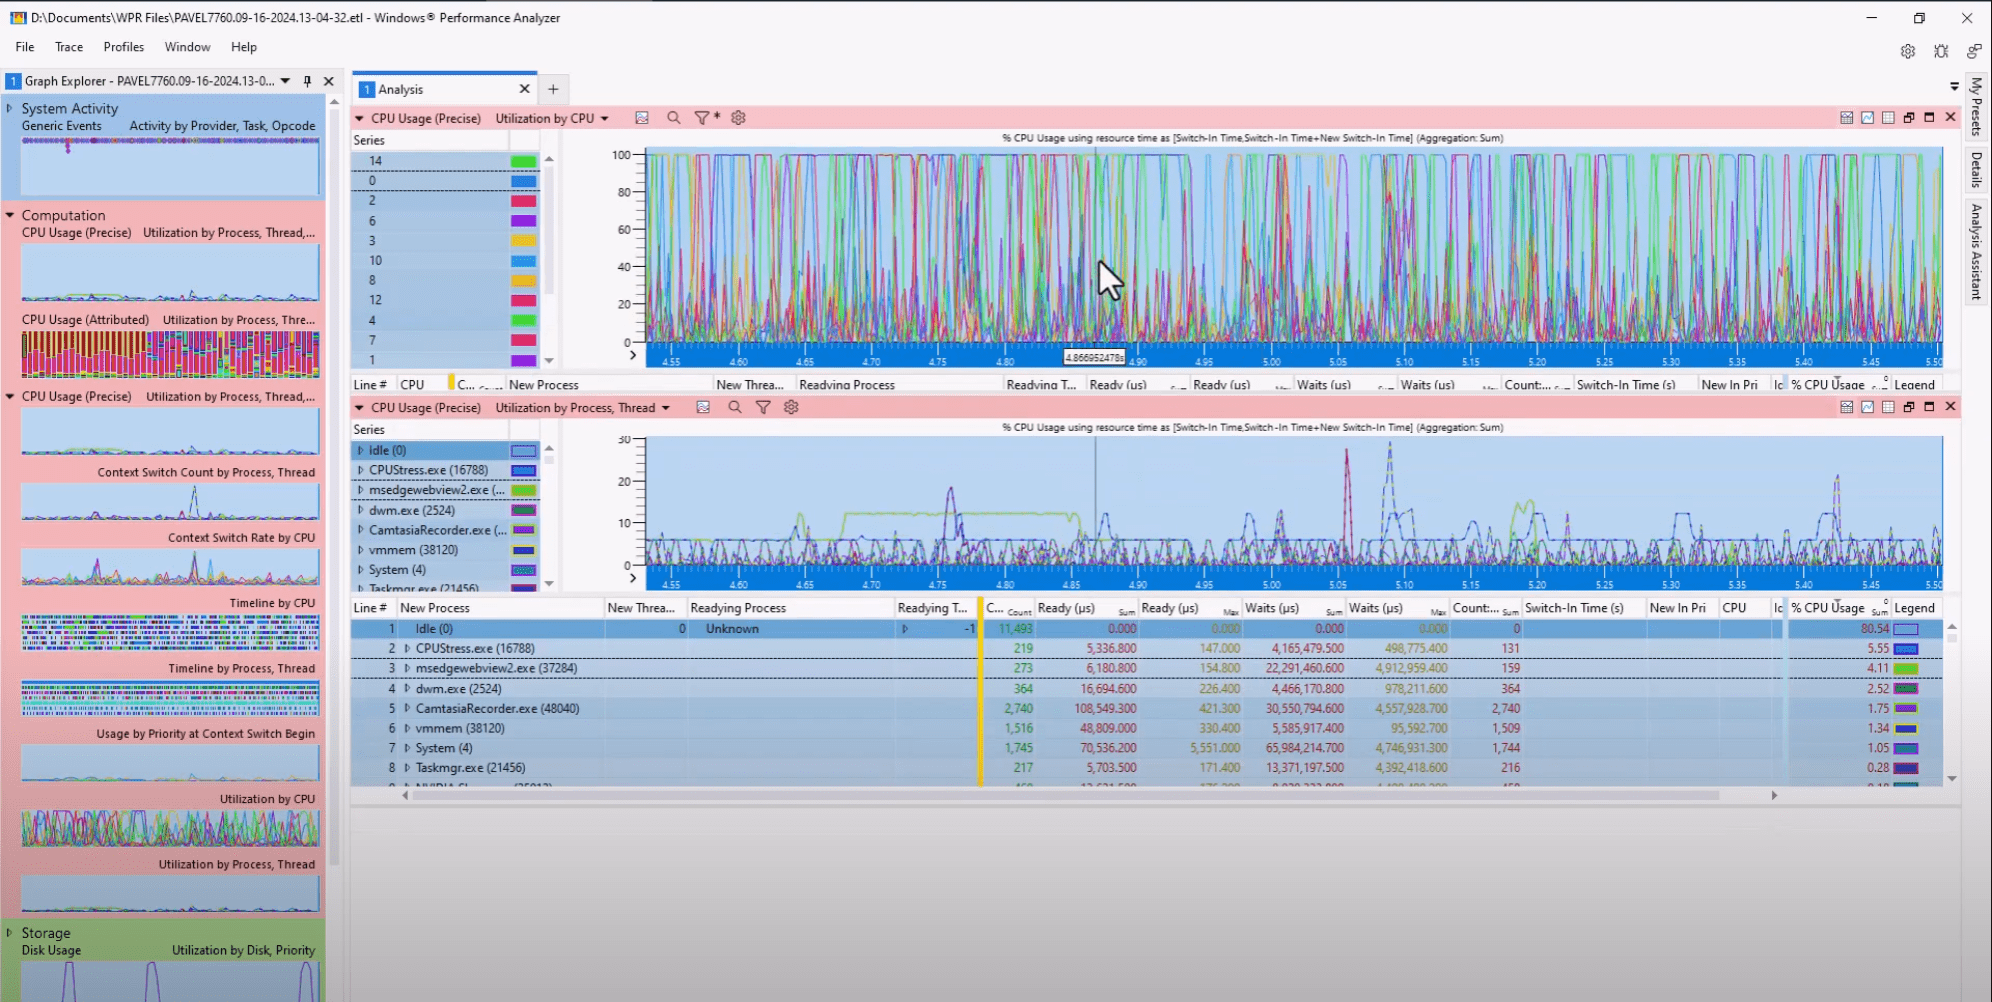Open Graph Explorer trace selector dropdown
1992x1002 pixels.
click(285, 81)
